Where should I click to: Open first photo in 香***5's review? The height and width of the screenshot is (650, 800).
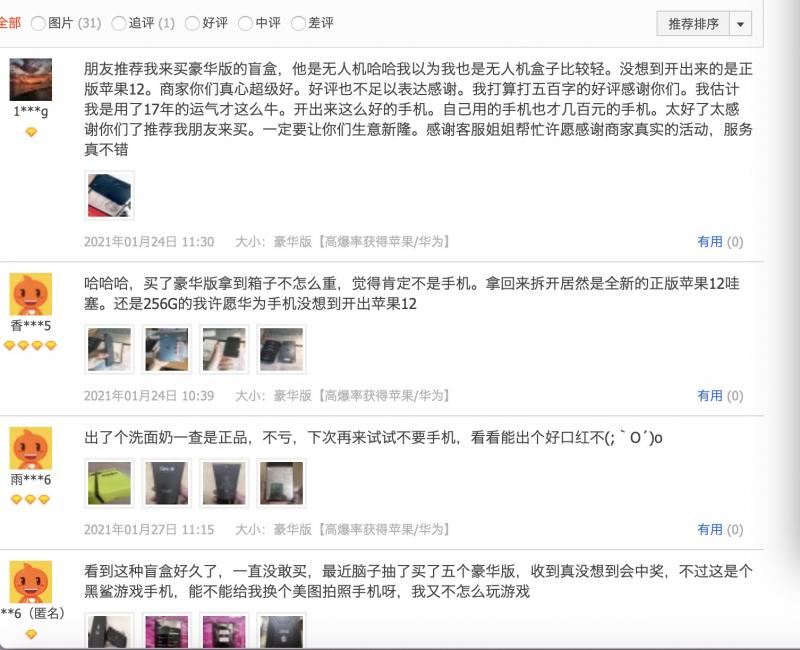(x=109, y=349)
